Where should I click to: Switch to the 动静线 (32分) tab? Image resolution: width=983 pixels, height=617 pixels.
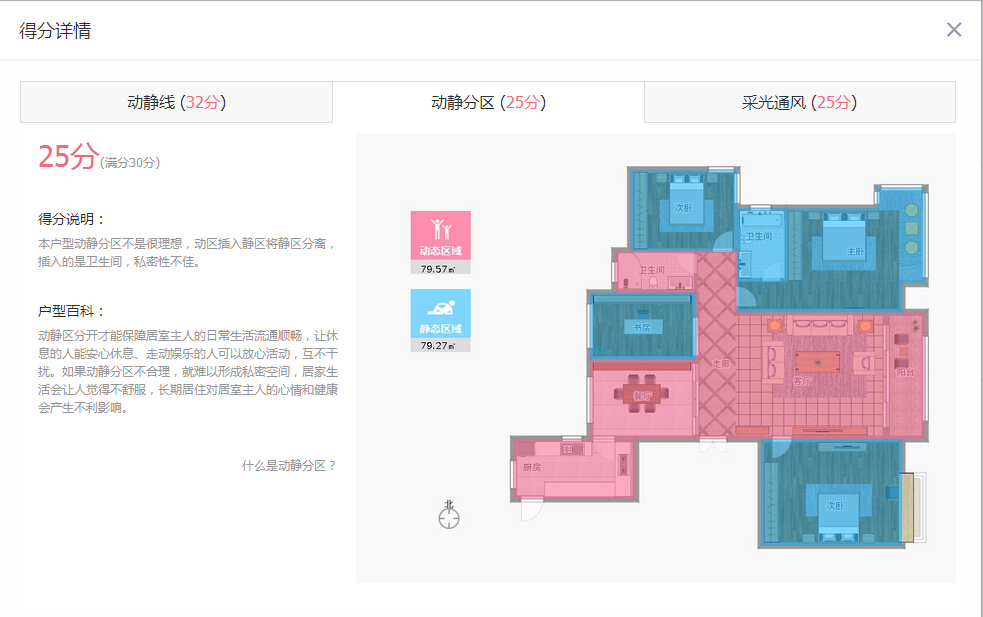coord(175,101)
